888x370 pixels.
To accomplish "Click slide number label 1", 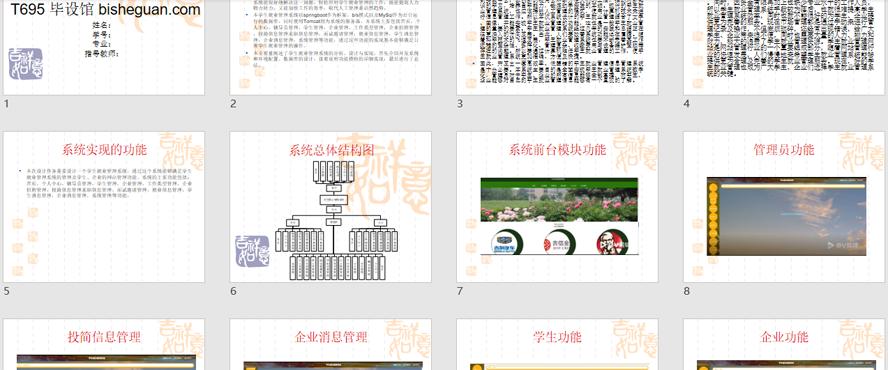I will coord(6,104).
